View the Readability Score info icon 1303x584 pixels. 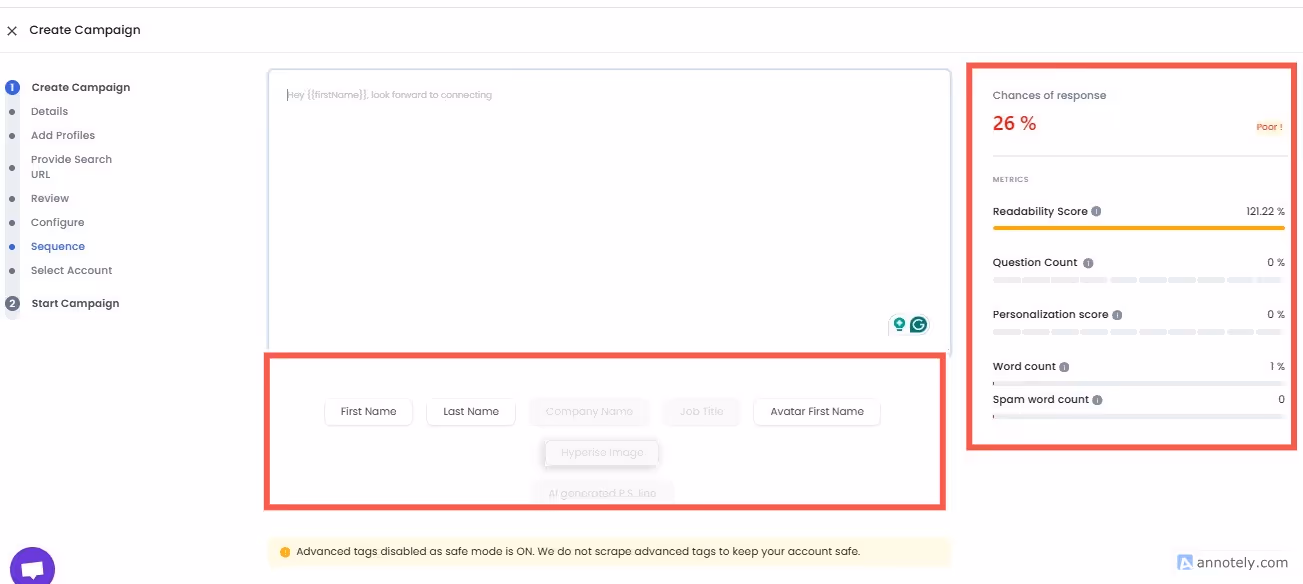point(1097,211)
